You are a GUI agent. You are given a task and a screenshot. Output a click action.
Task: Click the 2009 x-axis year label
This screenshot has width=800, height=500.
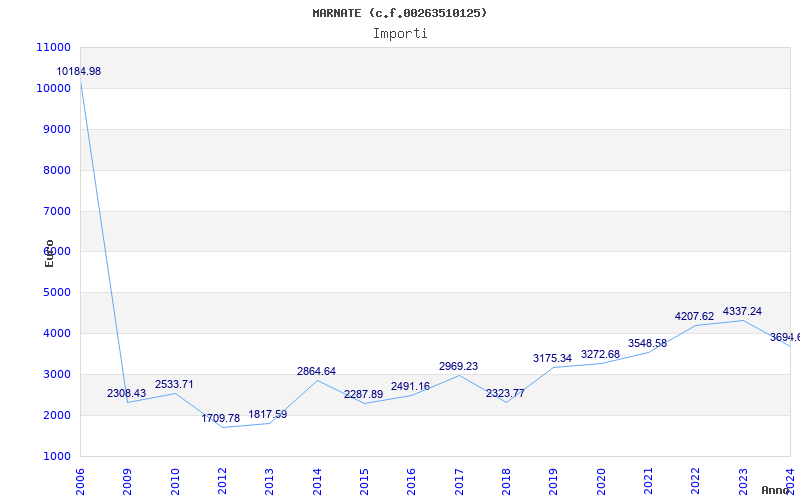(x=127, y=482)
